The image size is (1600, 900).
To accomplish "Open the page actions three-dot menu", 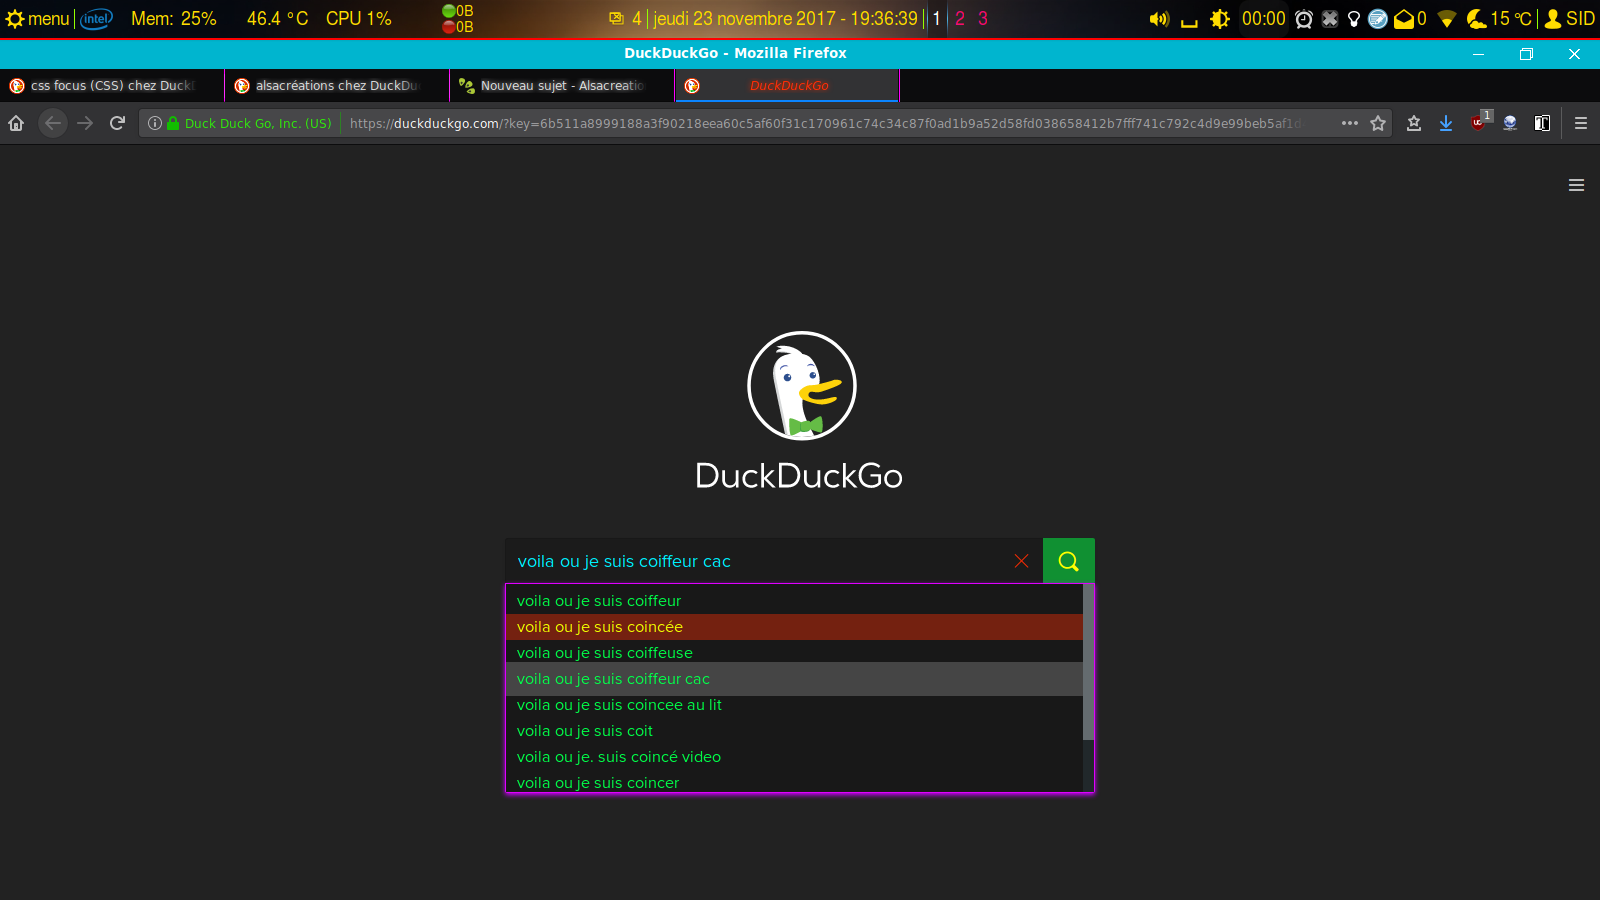I will (1350, 123).
